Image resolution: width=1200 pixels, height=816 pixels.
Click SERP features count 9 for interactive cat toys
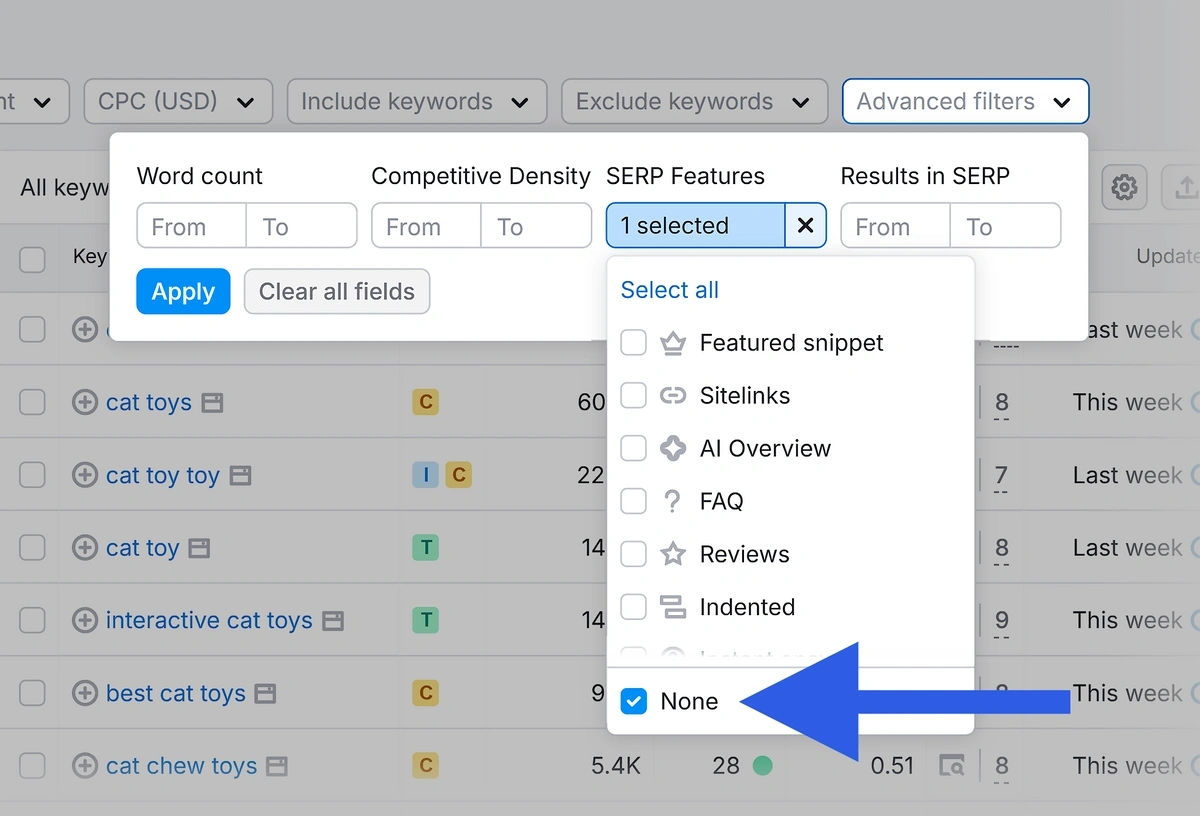pos(1002,623)
